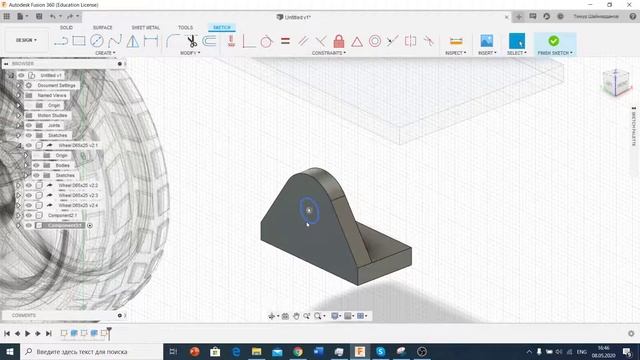Image resolution: width=640 pixels, height=360 pixels.
Task: Switch to the TOOLS tab
Action: [185, 27]
